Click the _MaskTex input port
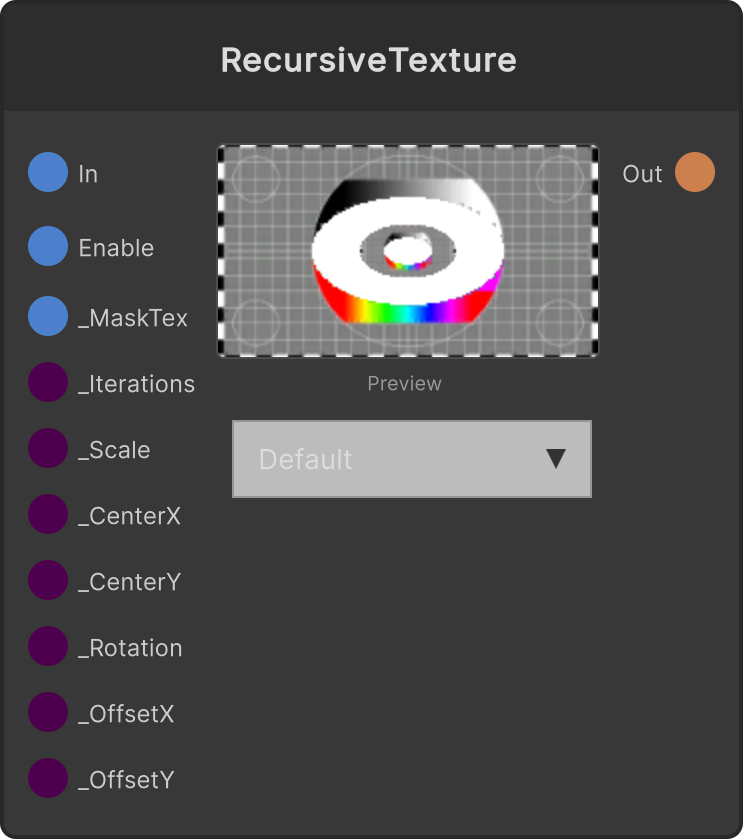Image resolution: width=743 pixels, height=839 pixels. pyautogui.click(x=48, y=316)
